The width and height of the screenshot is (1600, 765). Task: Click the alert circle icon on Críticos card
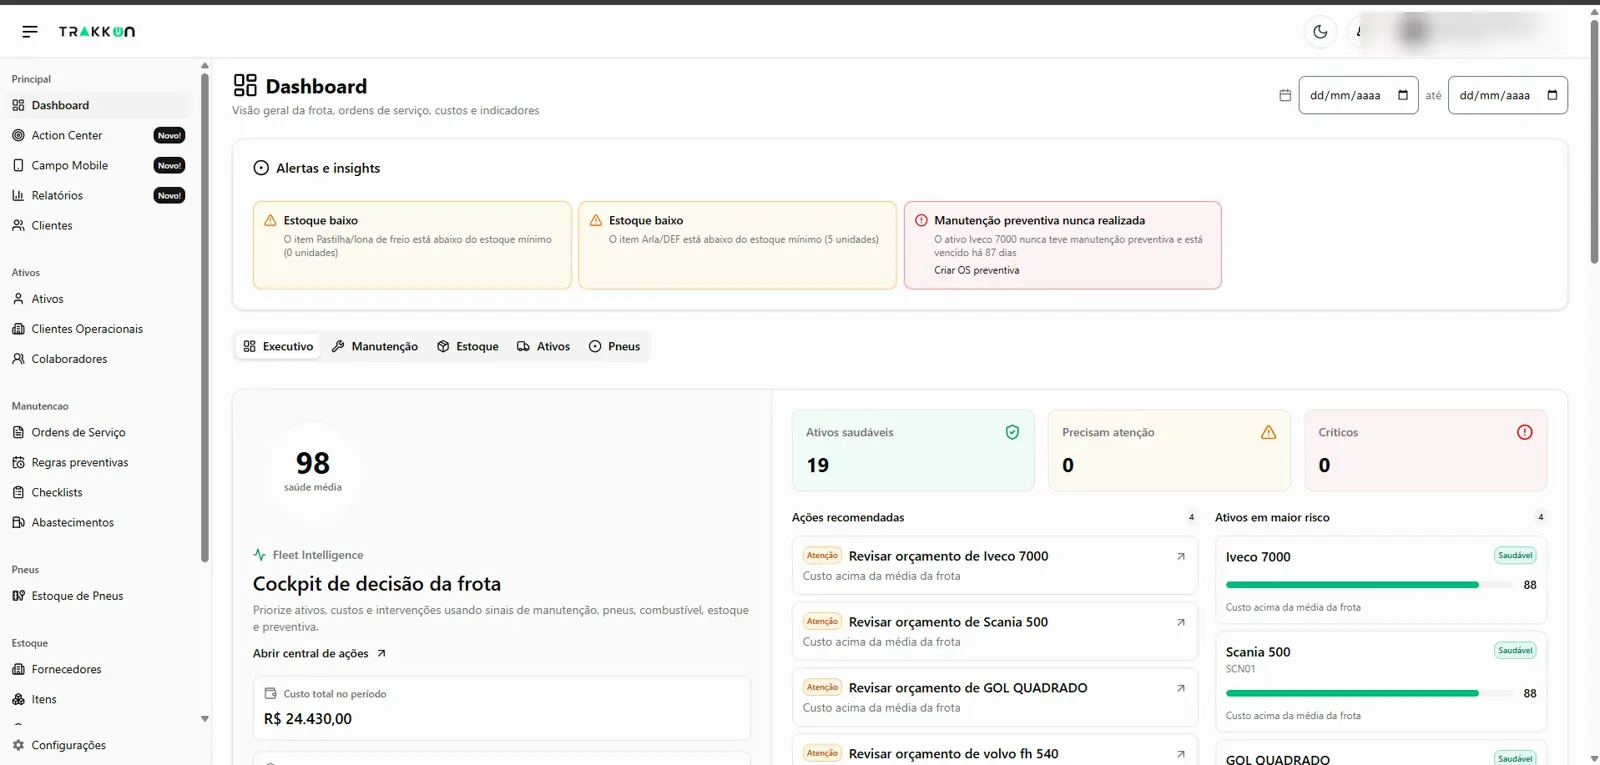[1525, 432]
